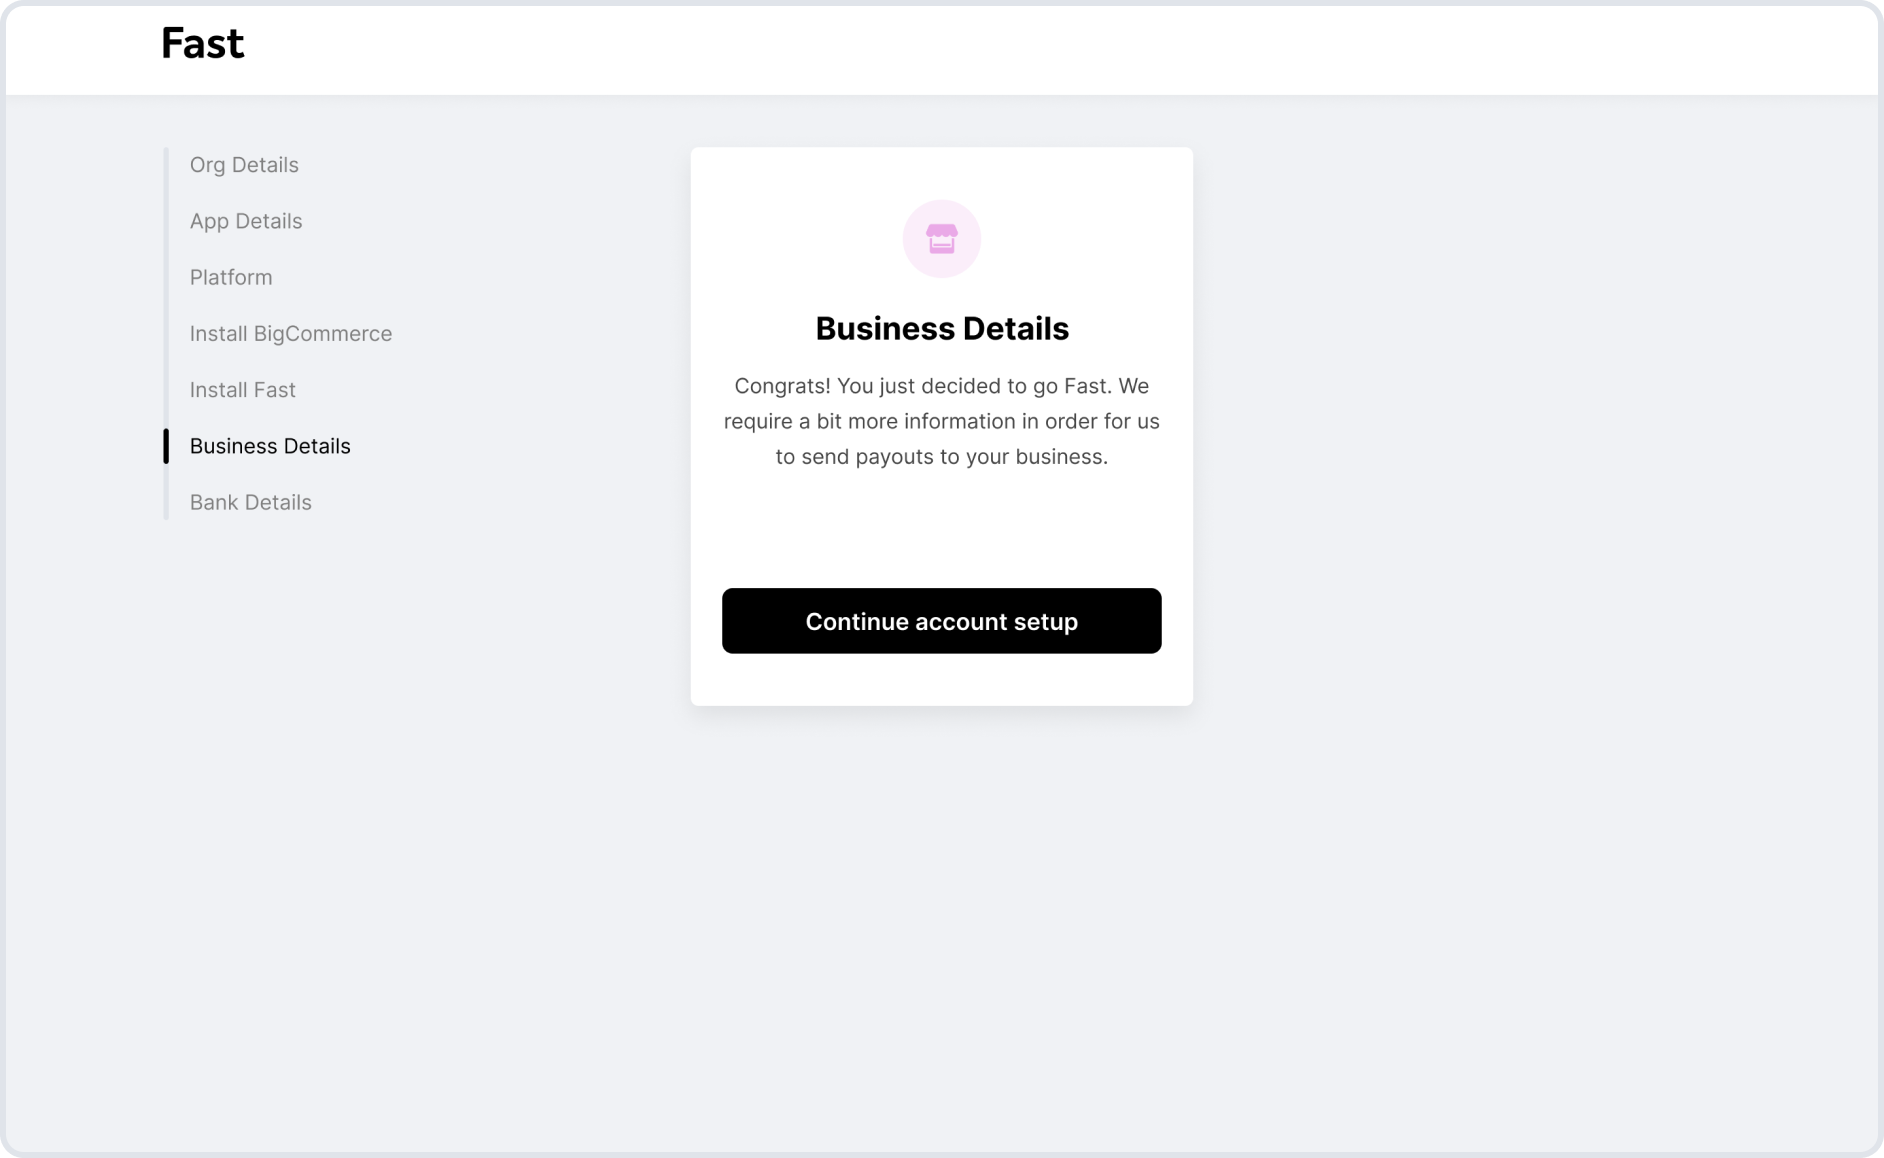Navigate to the Bank Details step

pyautogui.click(x=251, y=502)
